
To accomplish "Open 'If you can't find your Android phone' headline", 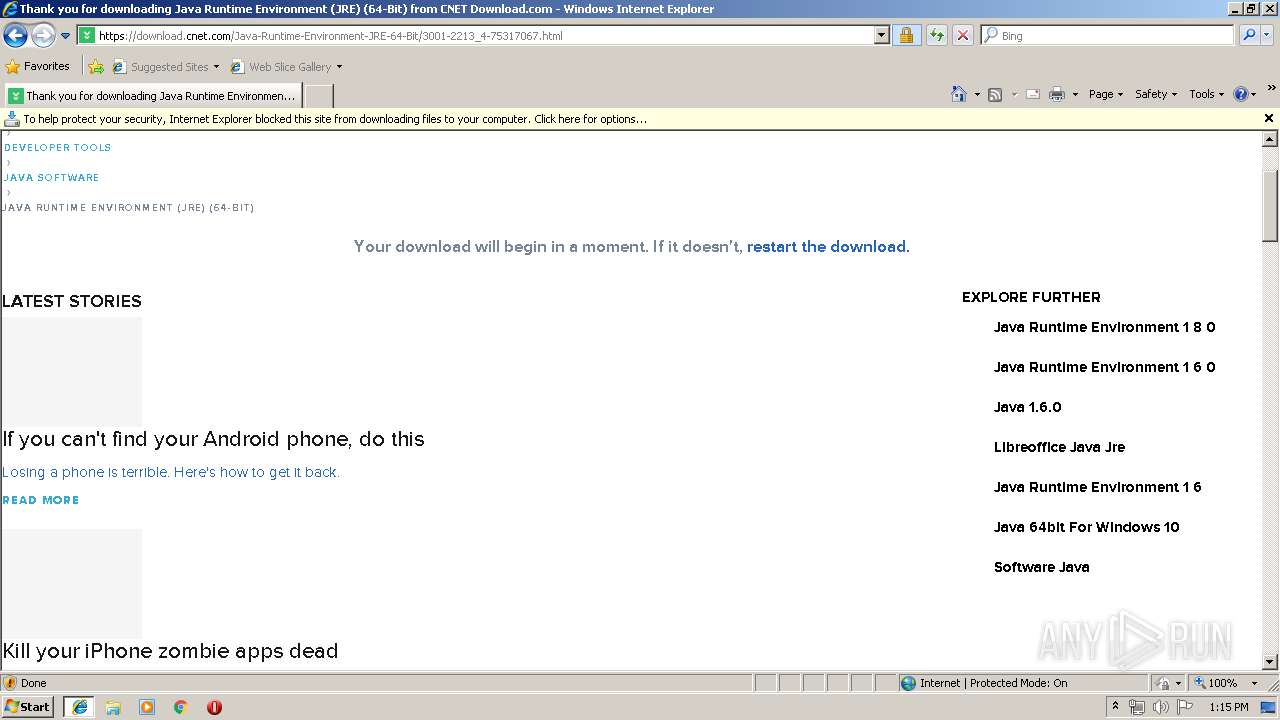I will click(213, 439).
